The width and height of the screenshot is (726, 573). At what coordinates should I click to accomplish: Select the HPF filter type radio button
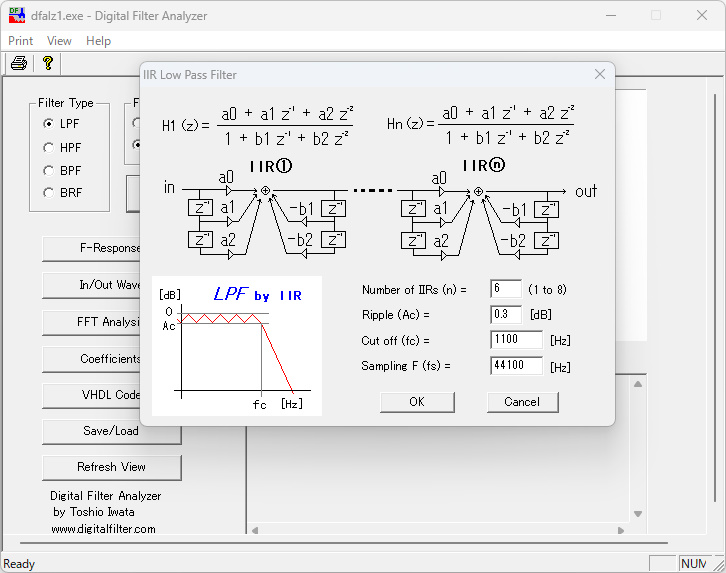coord(49,147)
